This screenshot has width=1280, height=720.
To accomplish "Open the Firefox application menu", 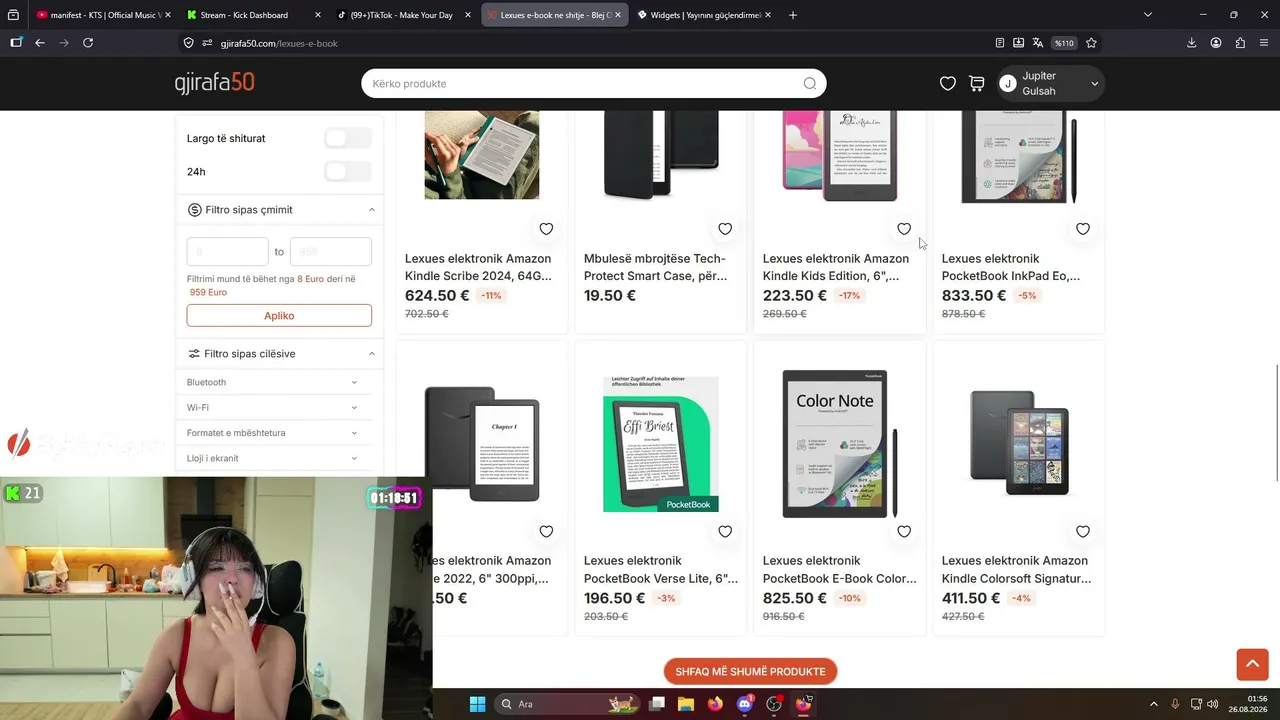I will 1264,43.
